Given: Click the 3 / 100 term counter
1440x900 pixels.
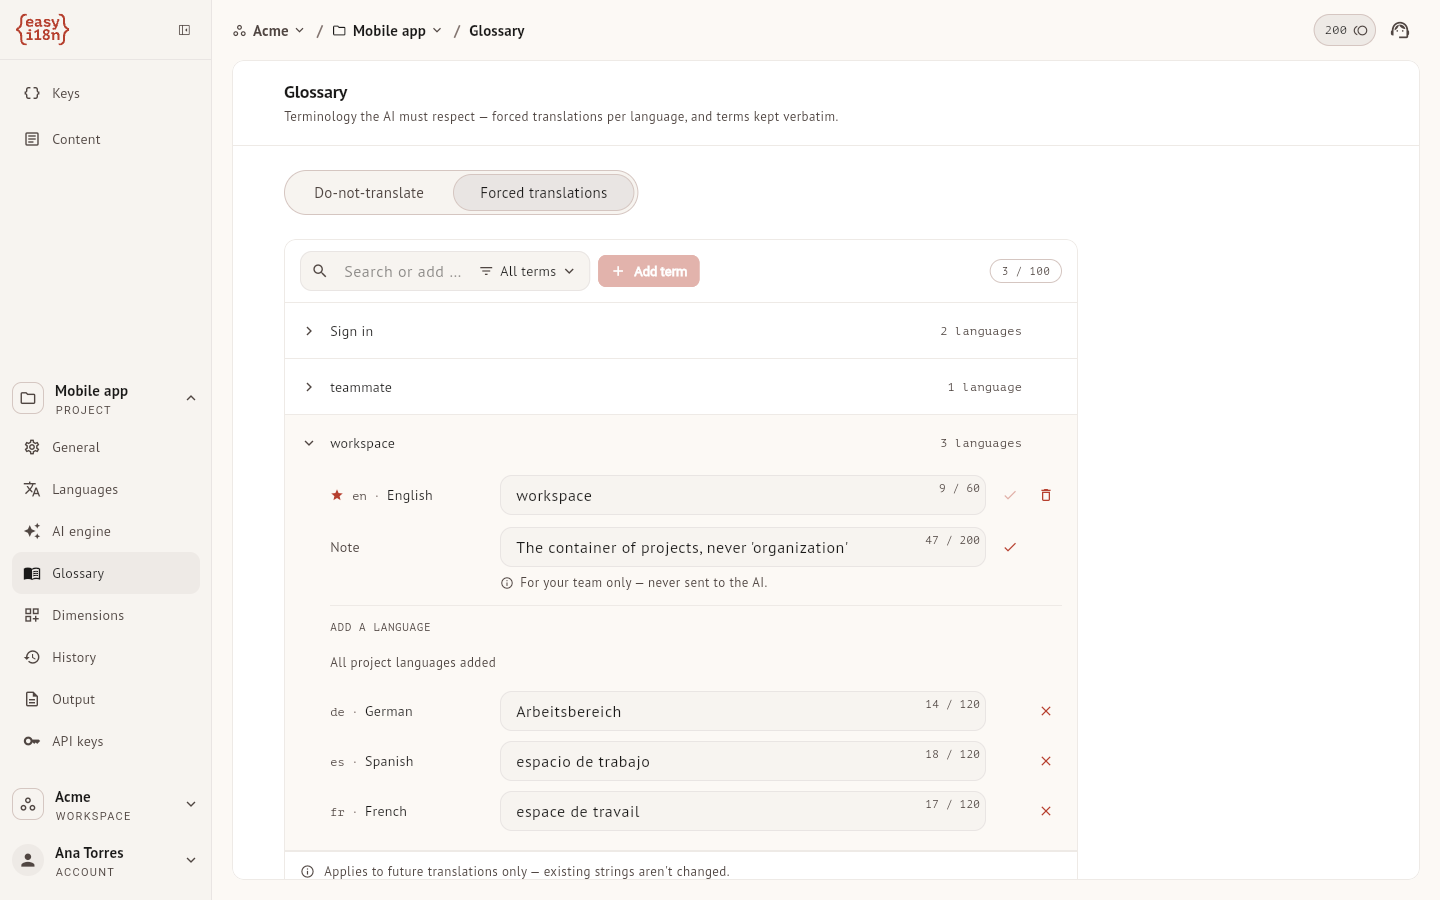Looking at the screenshot, I should point(1026,271).
